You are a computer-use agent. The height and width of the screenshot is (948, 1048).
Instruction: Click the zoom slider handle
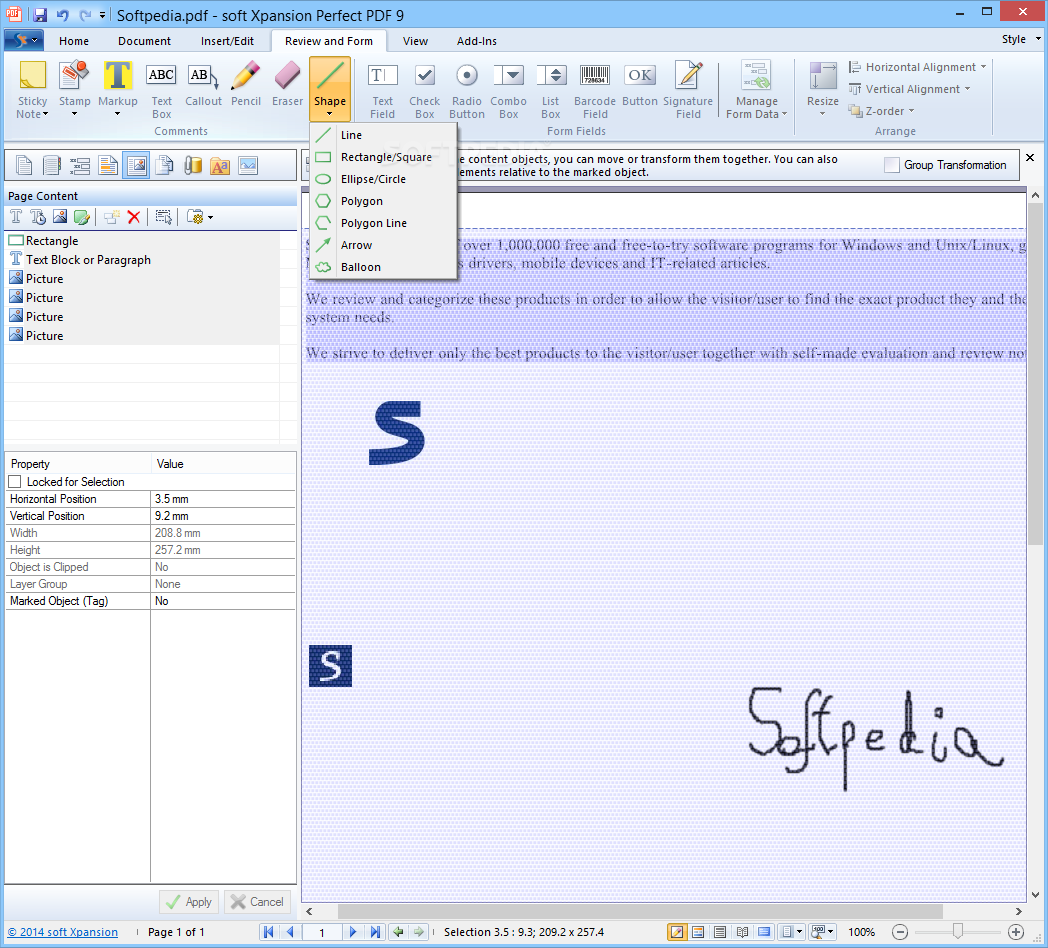958,932
